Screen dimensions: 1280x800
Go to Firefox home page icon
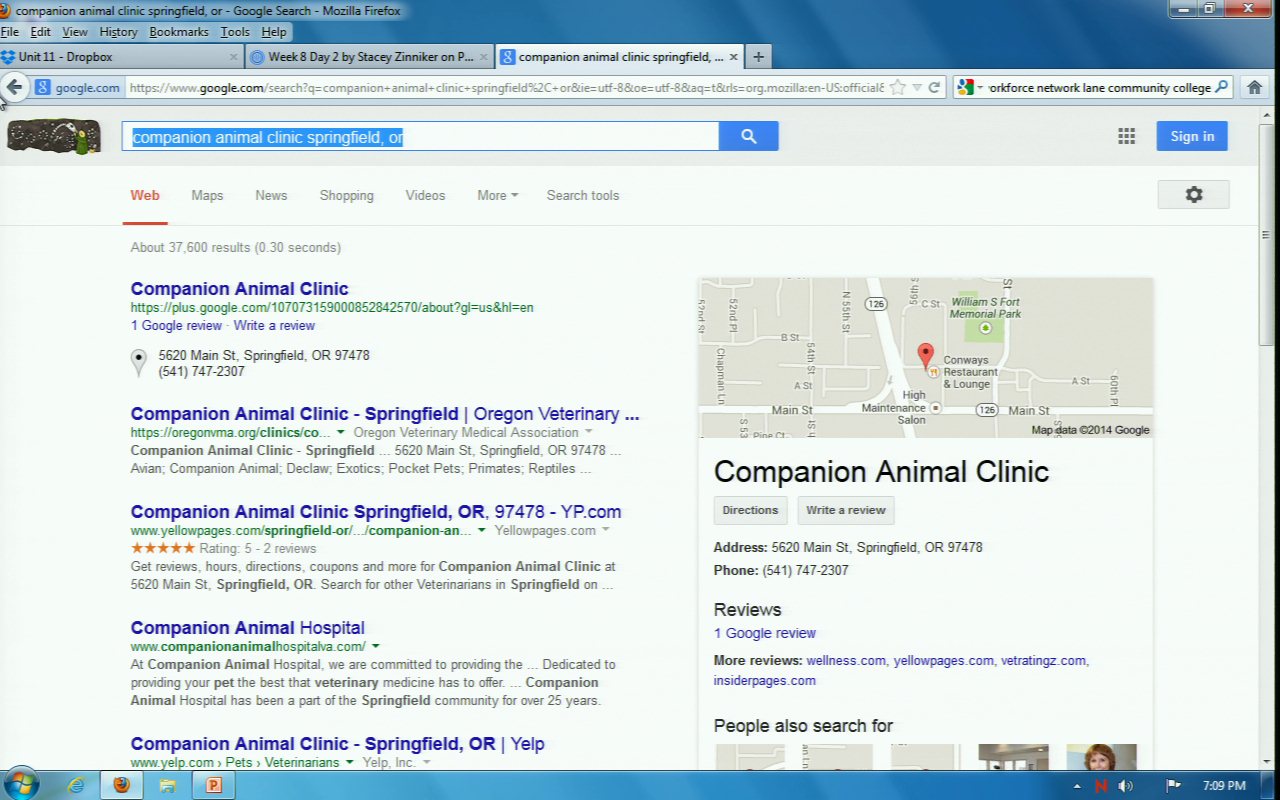click(1254, 87)
